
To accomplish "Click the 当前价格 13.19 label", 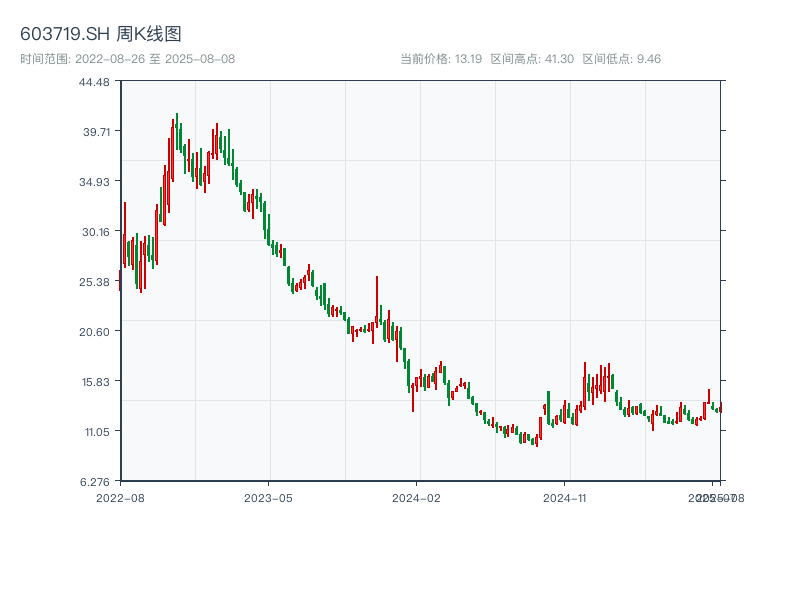I will (x=441, y=59).
